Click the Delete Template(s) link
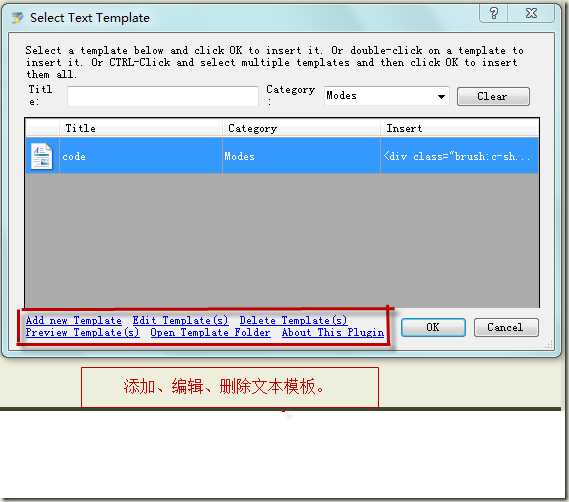This screenshot has width=569, height=502. 293,321
